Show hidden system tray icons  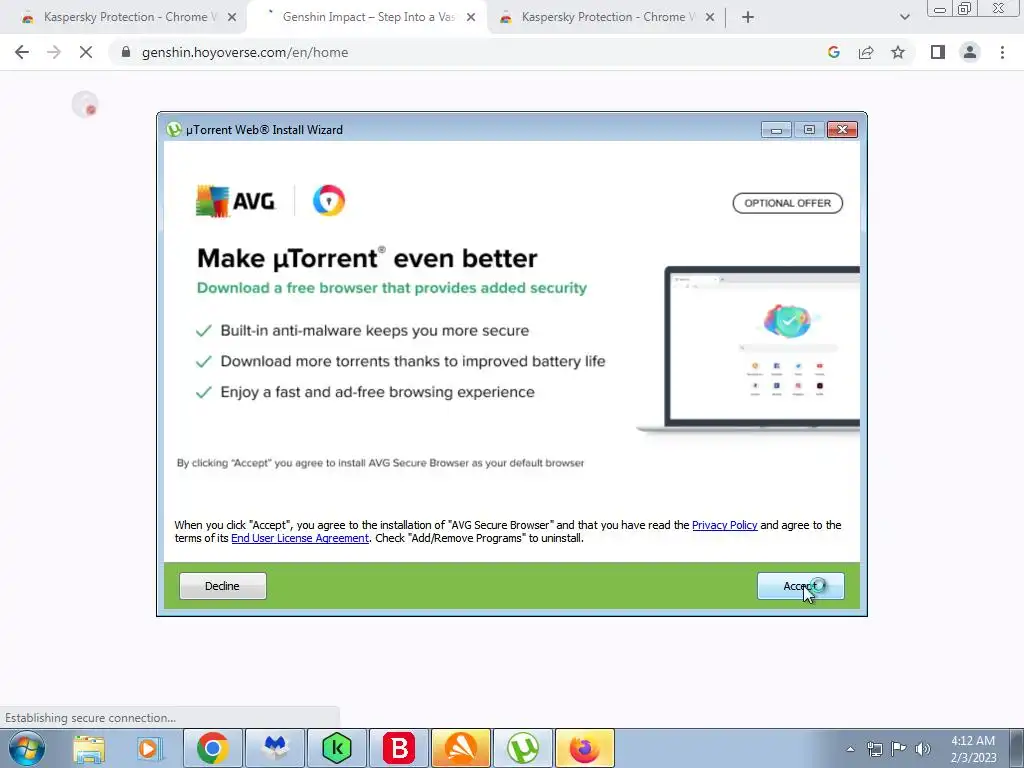(x=850, y=749)
